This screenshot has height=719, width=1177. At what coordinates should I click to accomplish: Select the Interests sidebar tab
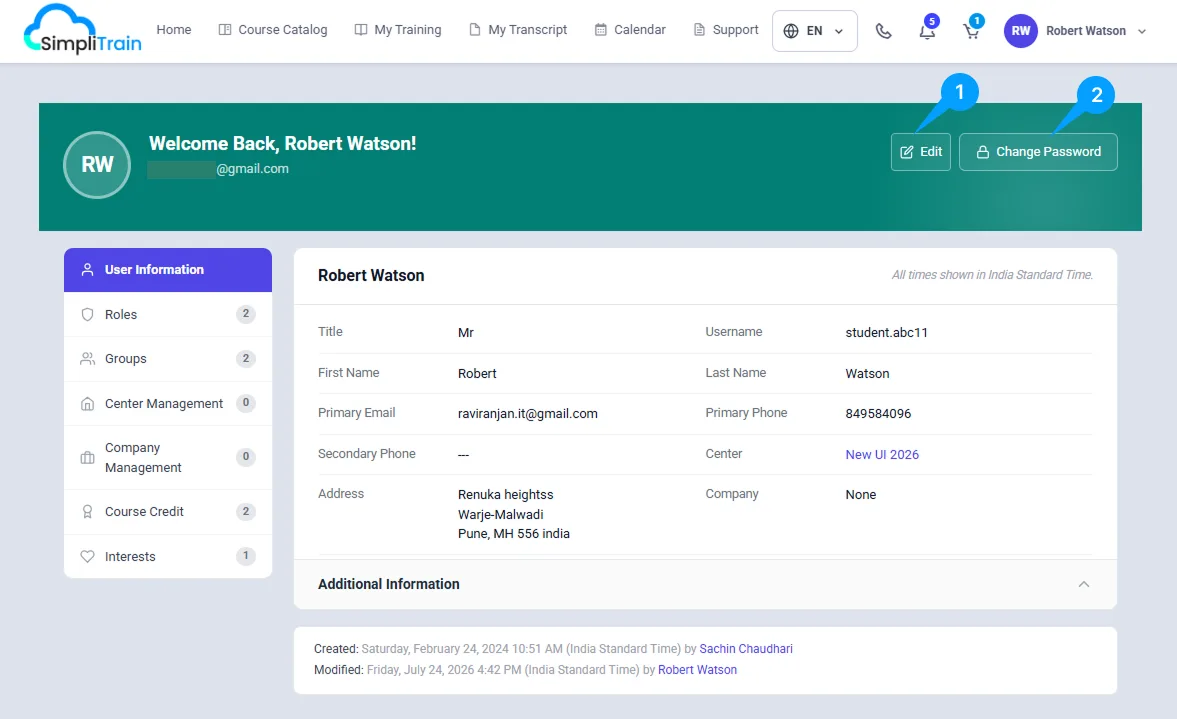click(x=168, y=556)
